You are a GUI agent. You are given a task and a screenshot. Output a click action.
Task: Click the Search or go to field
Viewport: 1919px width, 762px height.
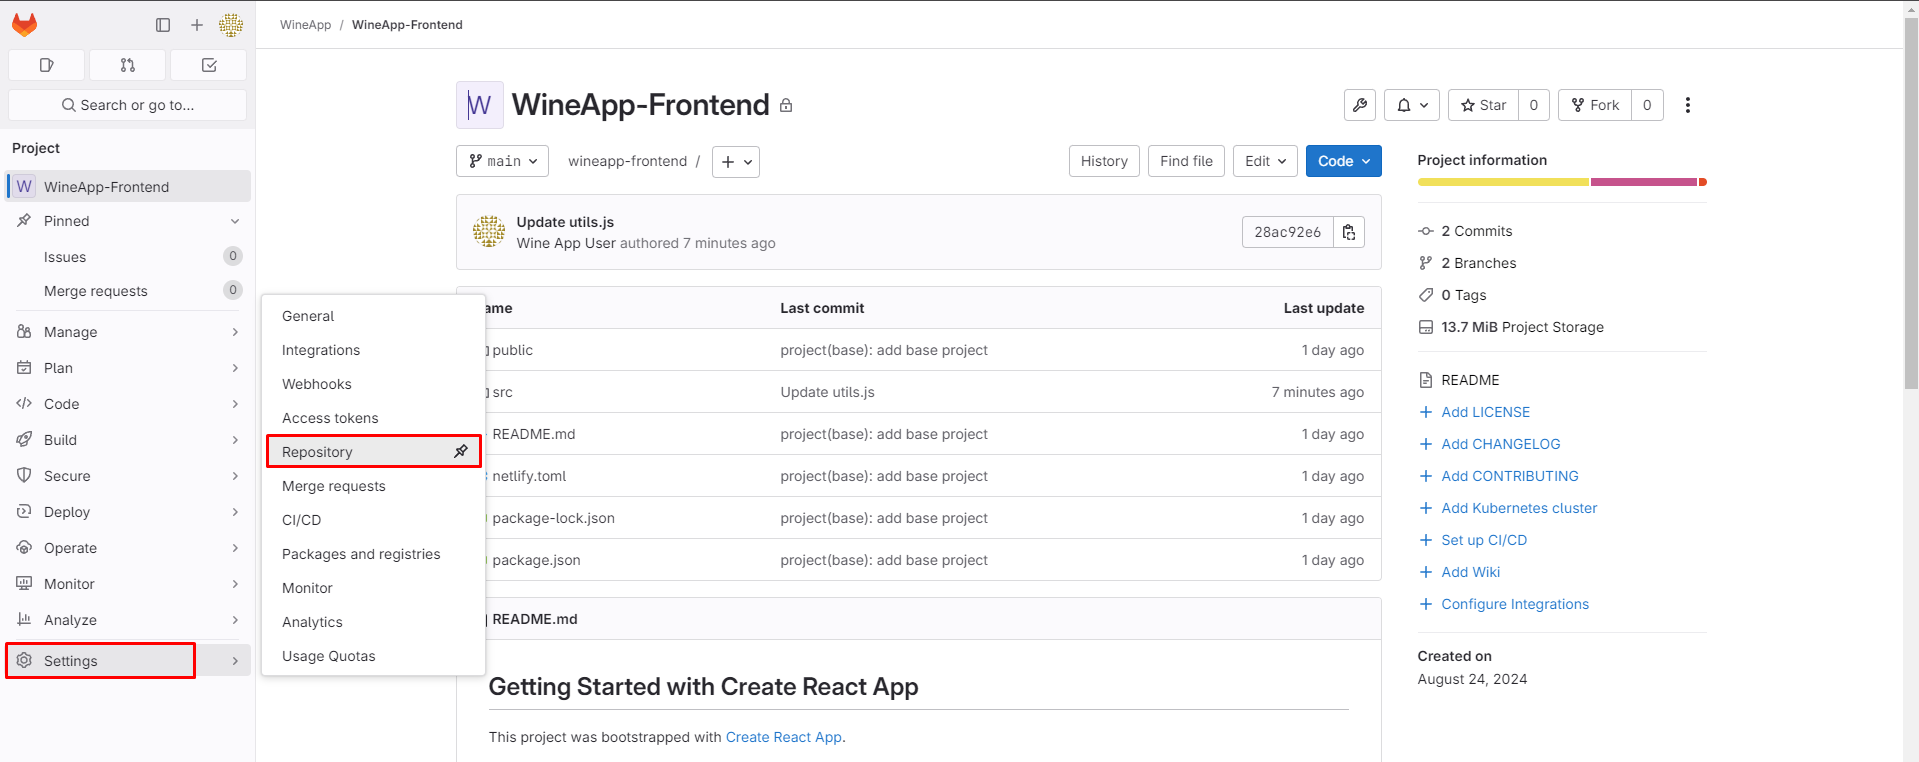click(x=127, y=105)
